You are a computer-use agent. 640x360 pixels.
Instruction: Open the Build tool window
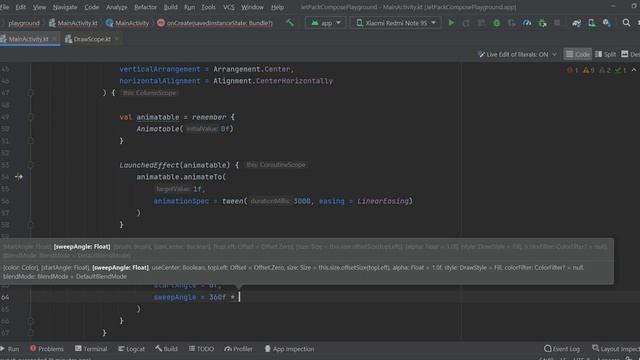[167, 349]
